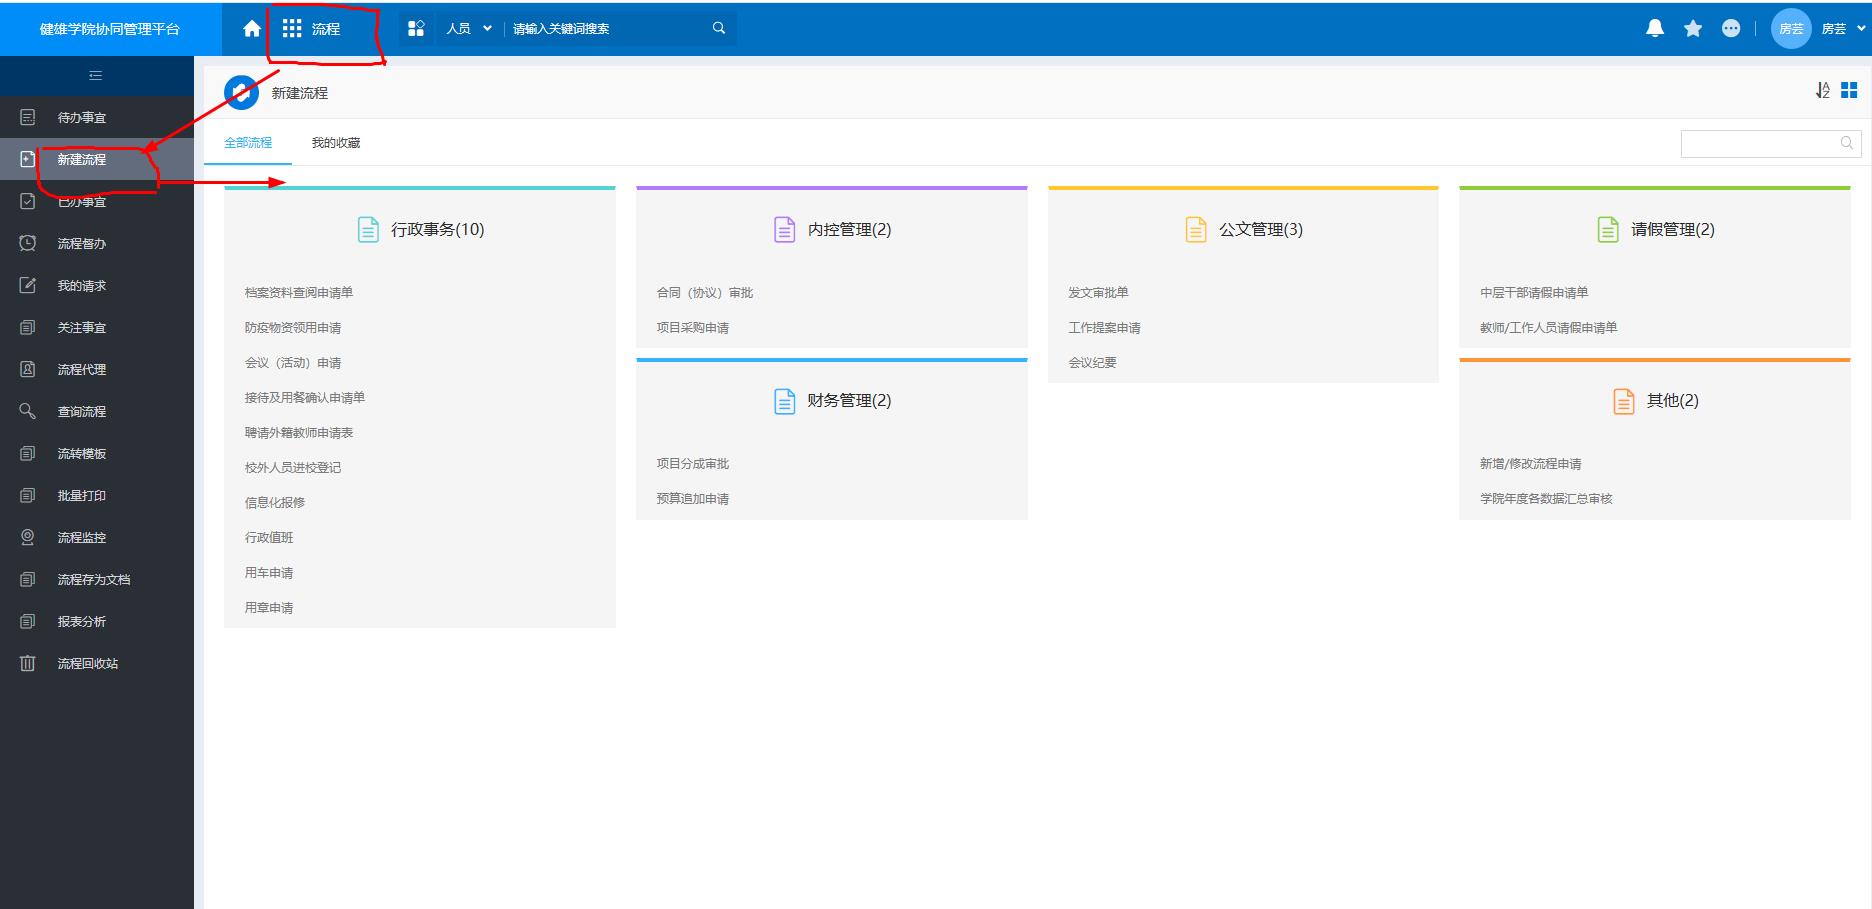Switch to 我的收藏 tab
The image size is (1872, 909).
click(336, 143)
